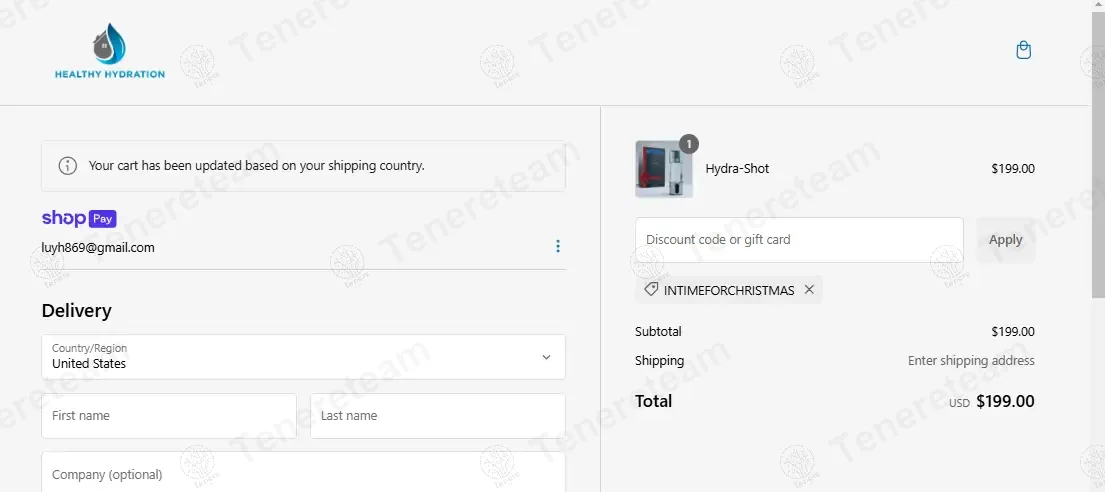Select the Company (optional) field
The width and height of the screenshot is (1105, 492).
[x=303, y=473]
